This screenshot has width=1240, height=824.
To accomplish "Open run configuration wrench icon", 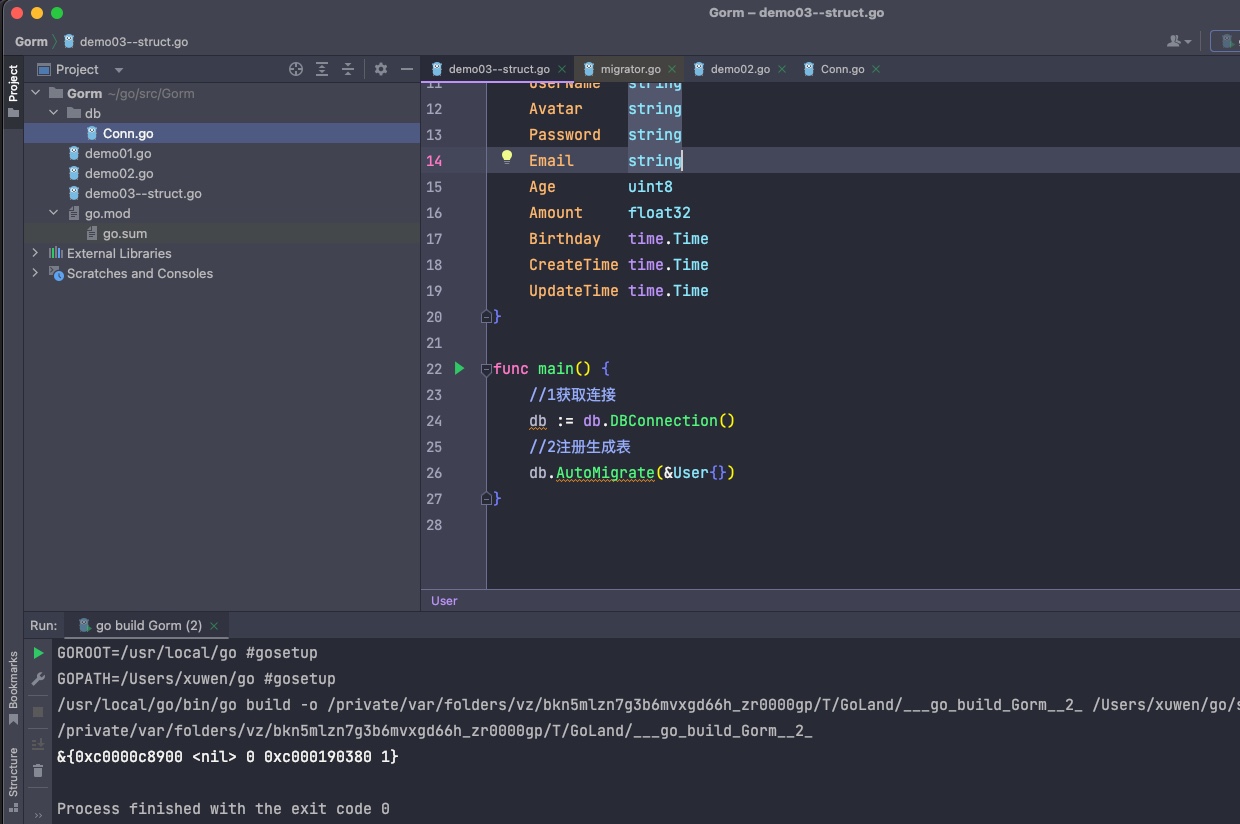I will [38, 679].
